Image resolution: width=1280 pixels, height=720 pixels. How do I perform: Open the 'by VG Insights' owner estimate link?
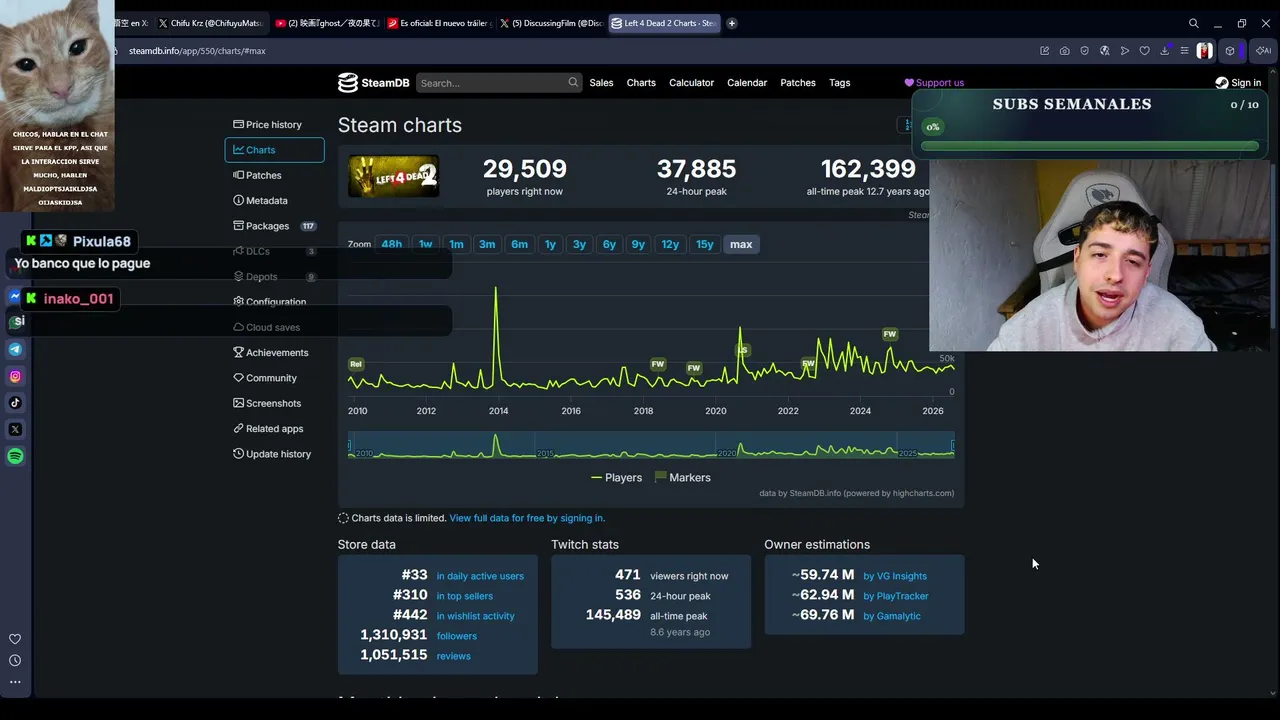point(895,576)
